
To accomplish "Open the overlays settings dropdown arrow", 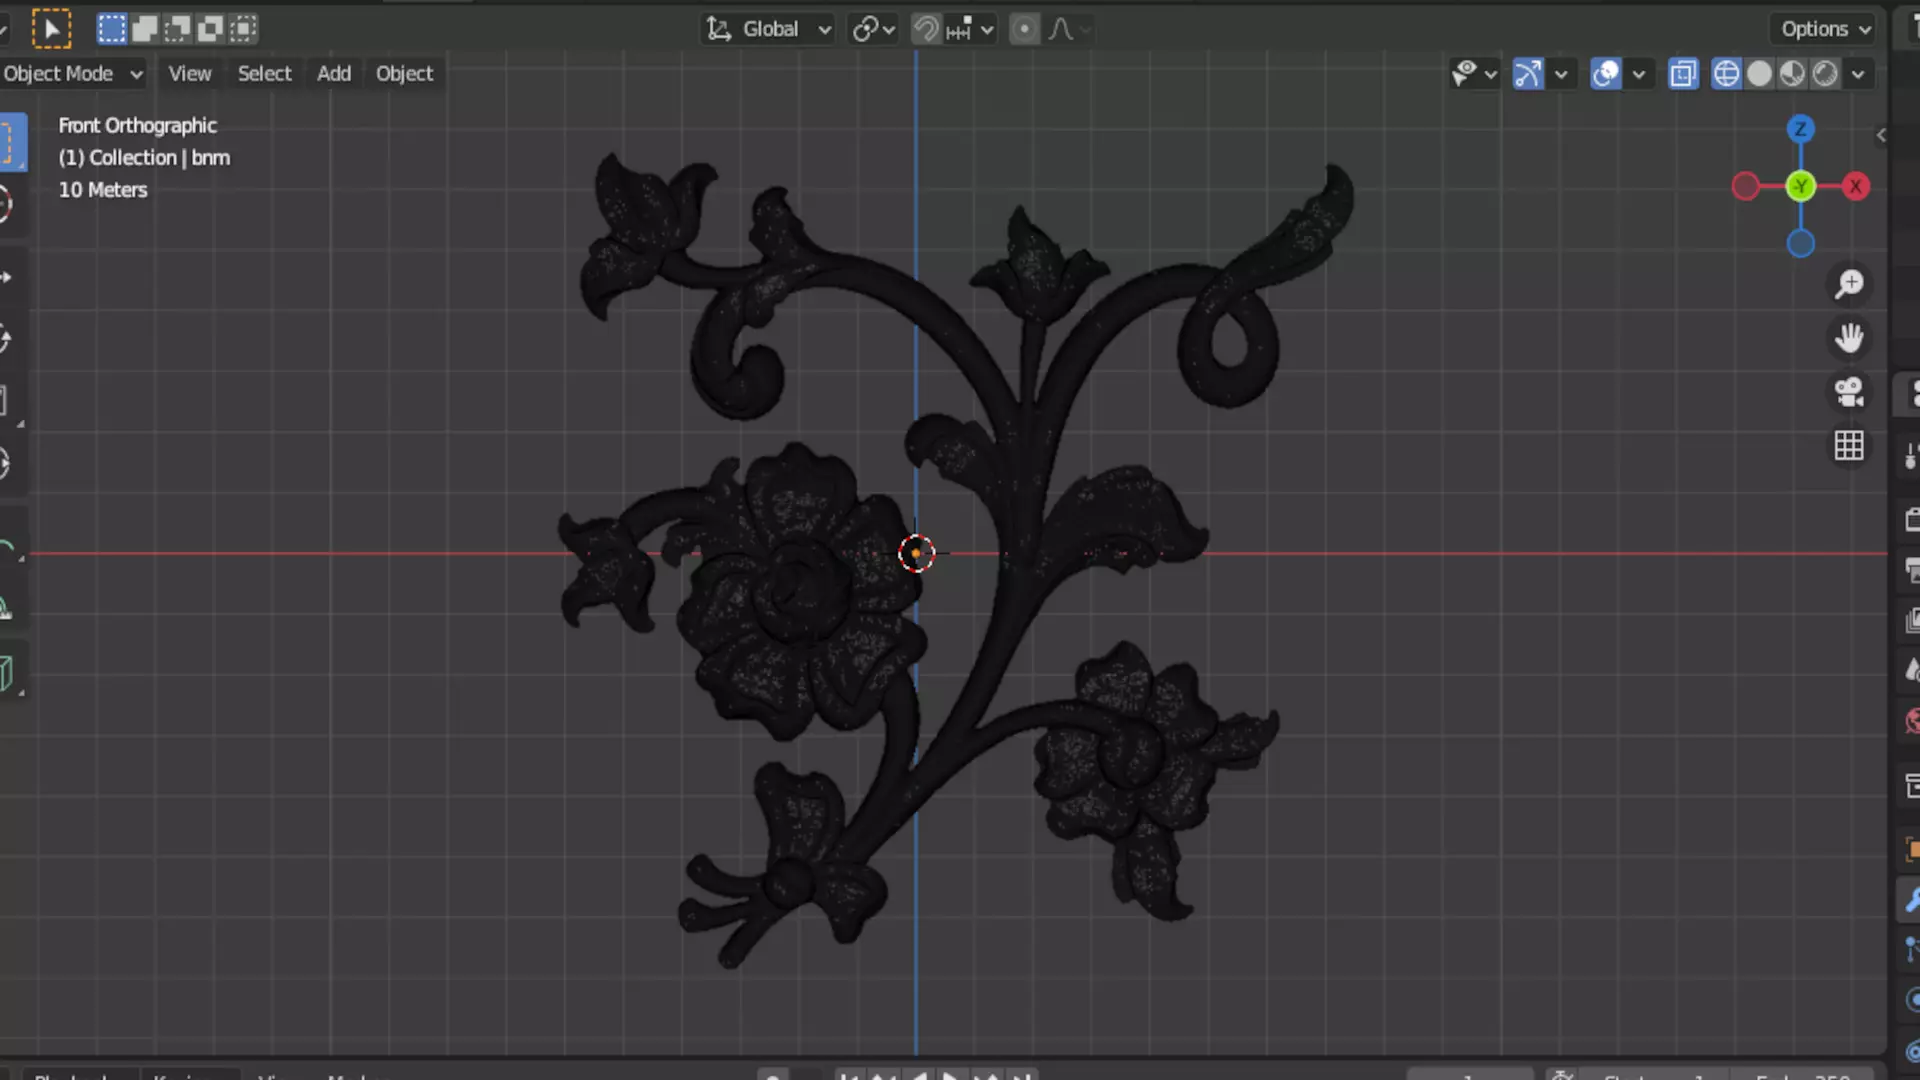I will coord(1639,73).
